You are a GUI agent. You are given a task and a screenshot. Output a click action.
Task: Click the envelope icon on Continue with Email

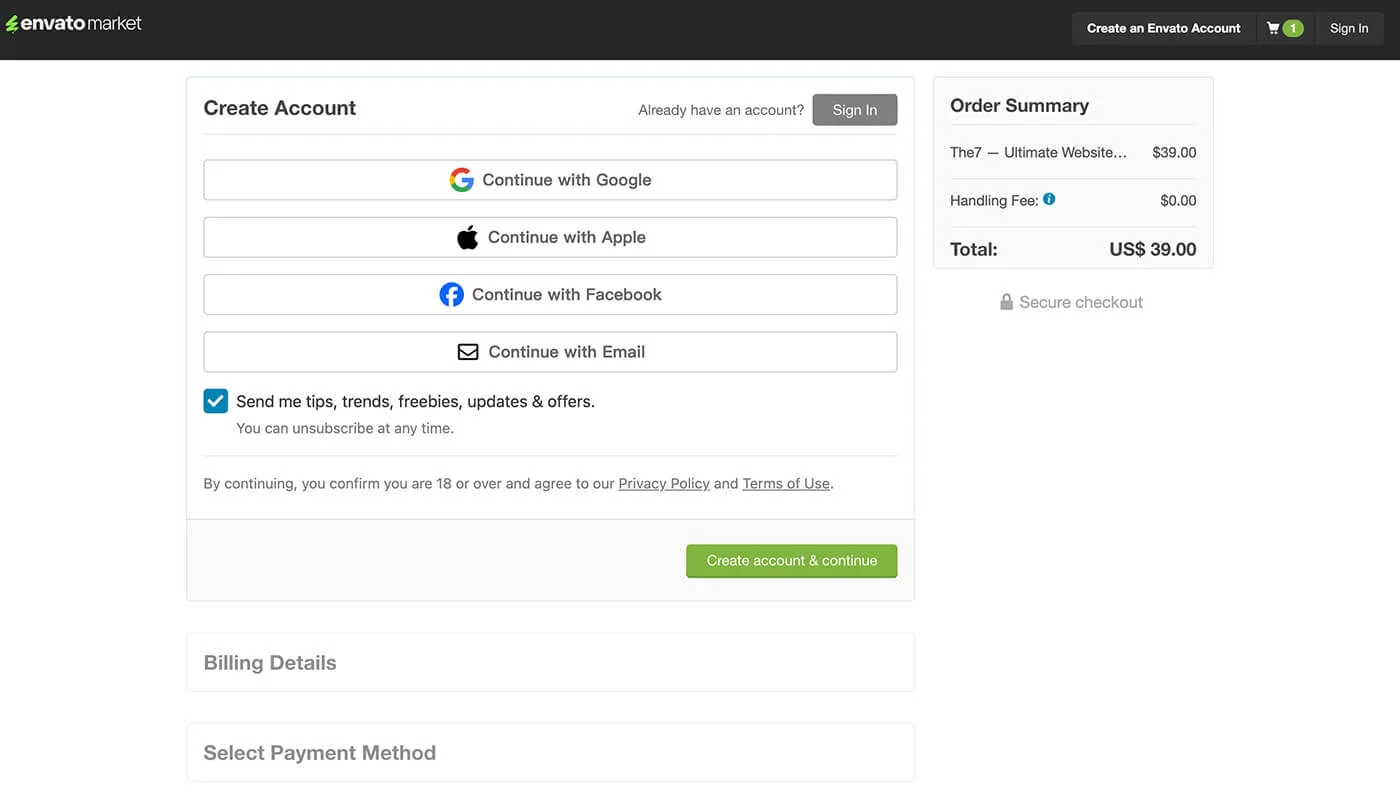pos(467,351)
